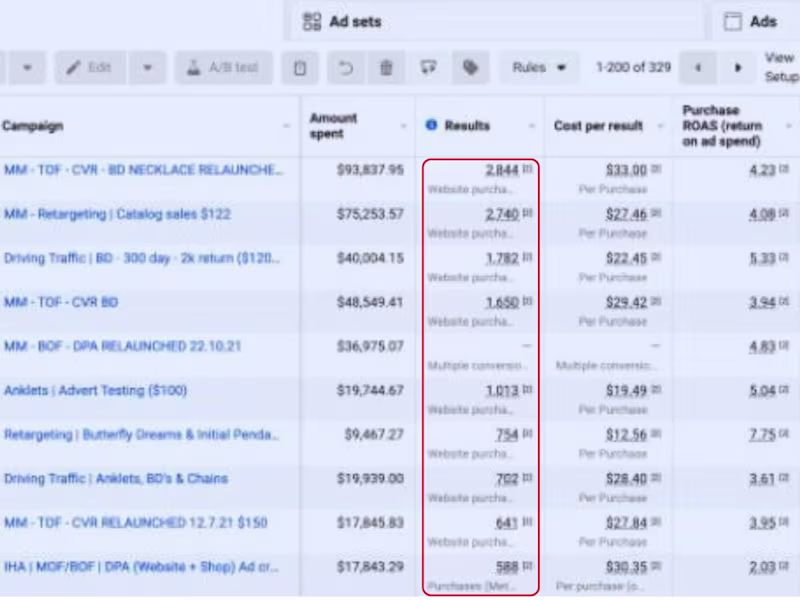Click the 702 results value
This screenshot has width=800, height=600.
click(507, 479)
